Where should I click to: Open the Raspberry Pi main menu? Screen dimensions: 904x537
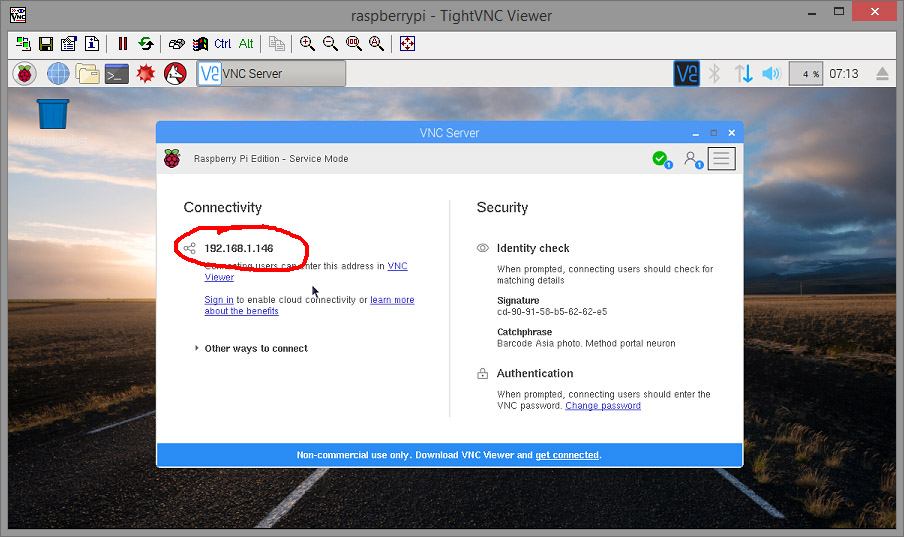[x=25, y=74]
